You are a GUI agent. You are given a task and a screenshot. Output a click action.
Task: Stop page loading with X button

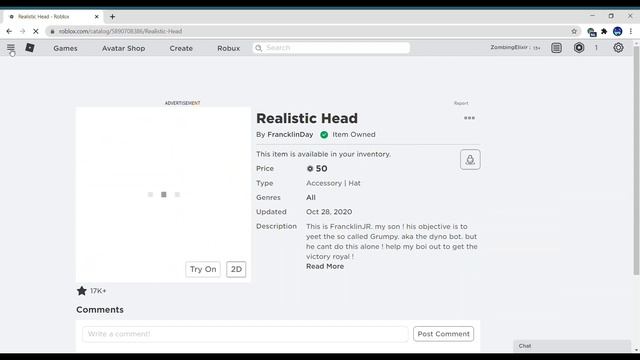coord(36,31)
